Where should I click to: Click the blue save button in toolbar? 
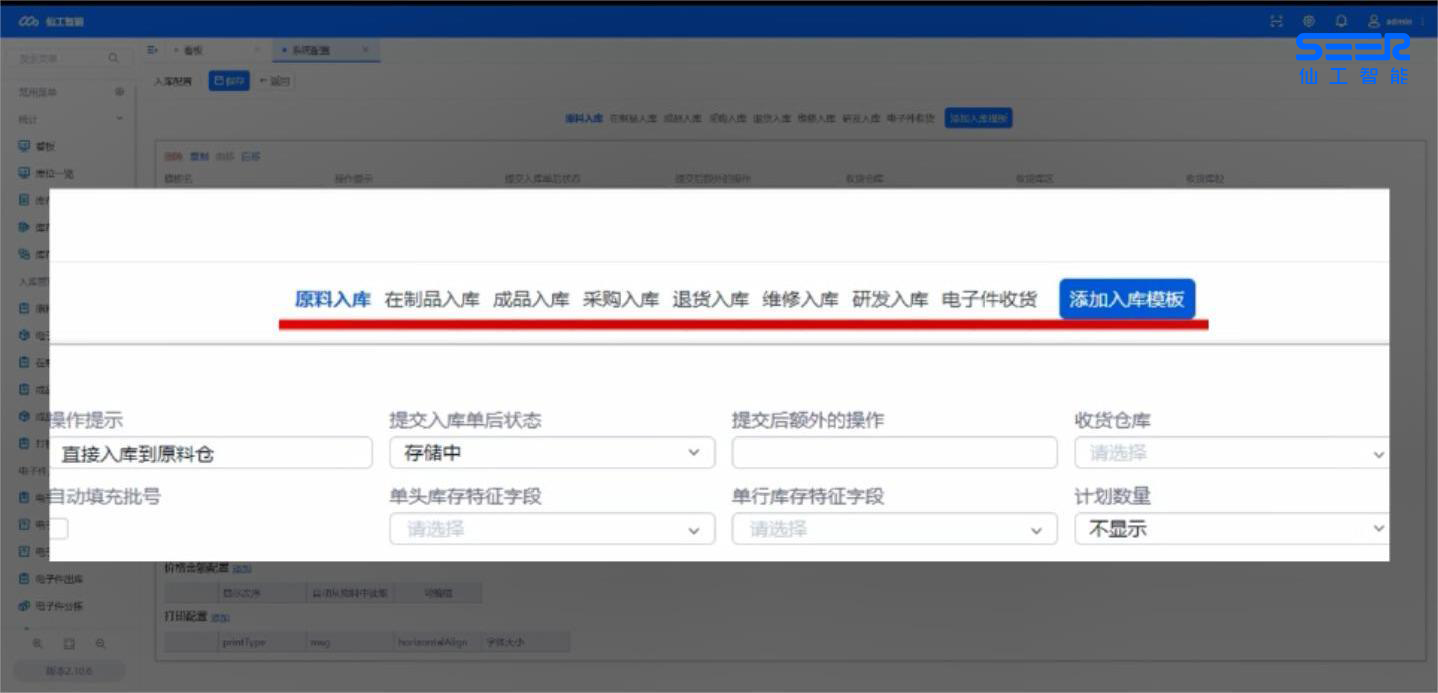(x=229, y=81)
